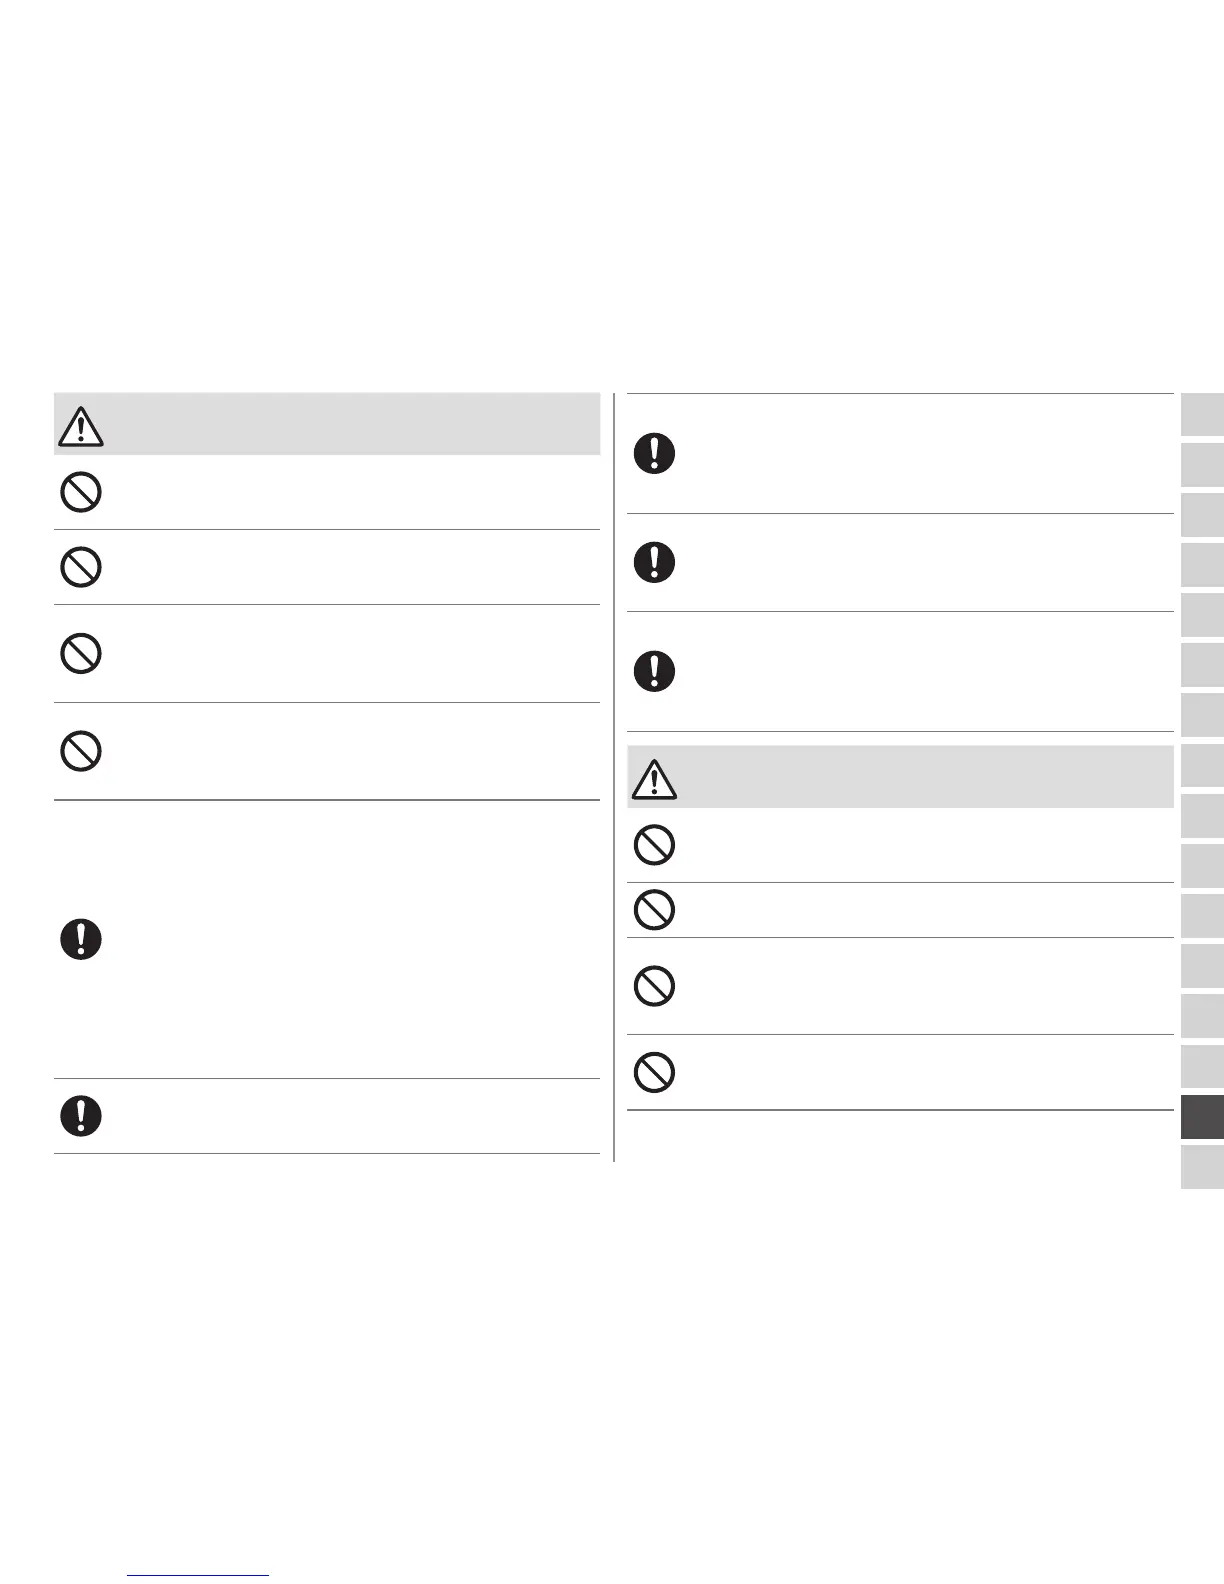The height and width of the screenshot is (1584, 1224).
Task: Click the third prohibition icon in the left column
Action: 81,654
